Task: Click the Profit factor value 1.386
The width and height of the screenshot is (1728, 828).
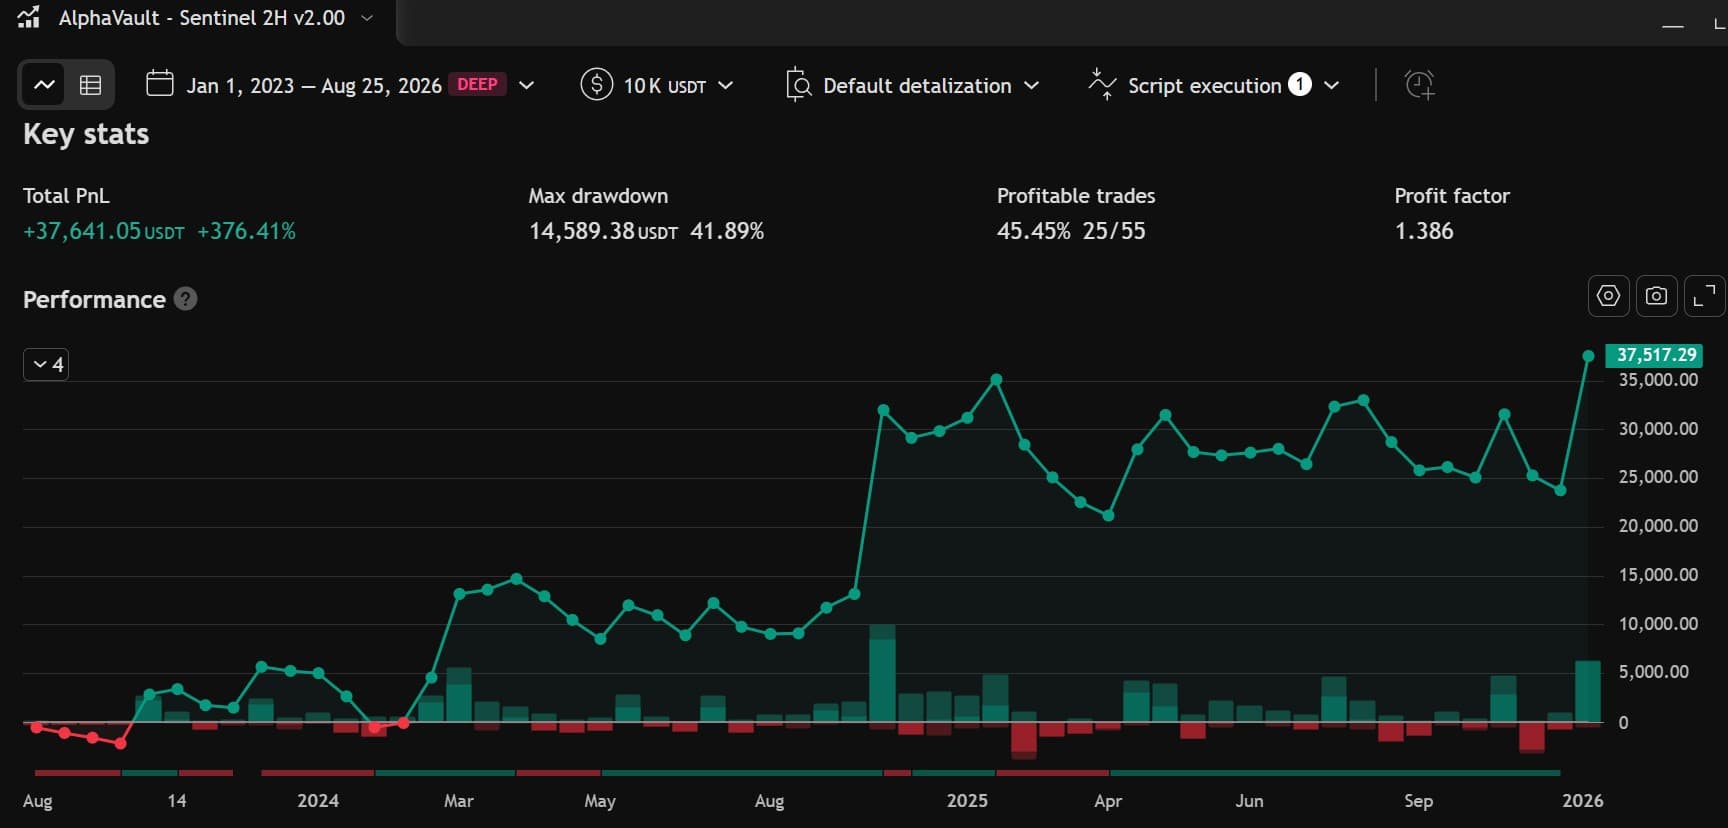Action: point(1424,232)
